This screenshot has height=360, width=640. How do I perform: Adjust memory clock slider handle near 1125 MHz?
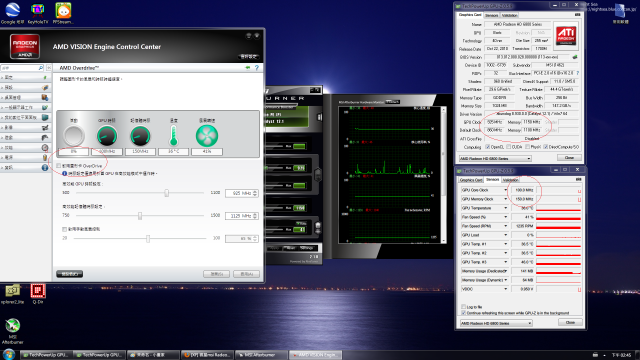(x=140, y=216)
